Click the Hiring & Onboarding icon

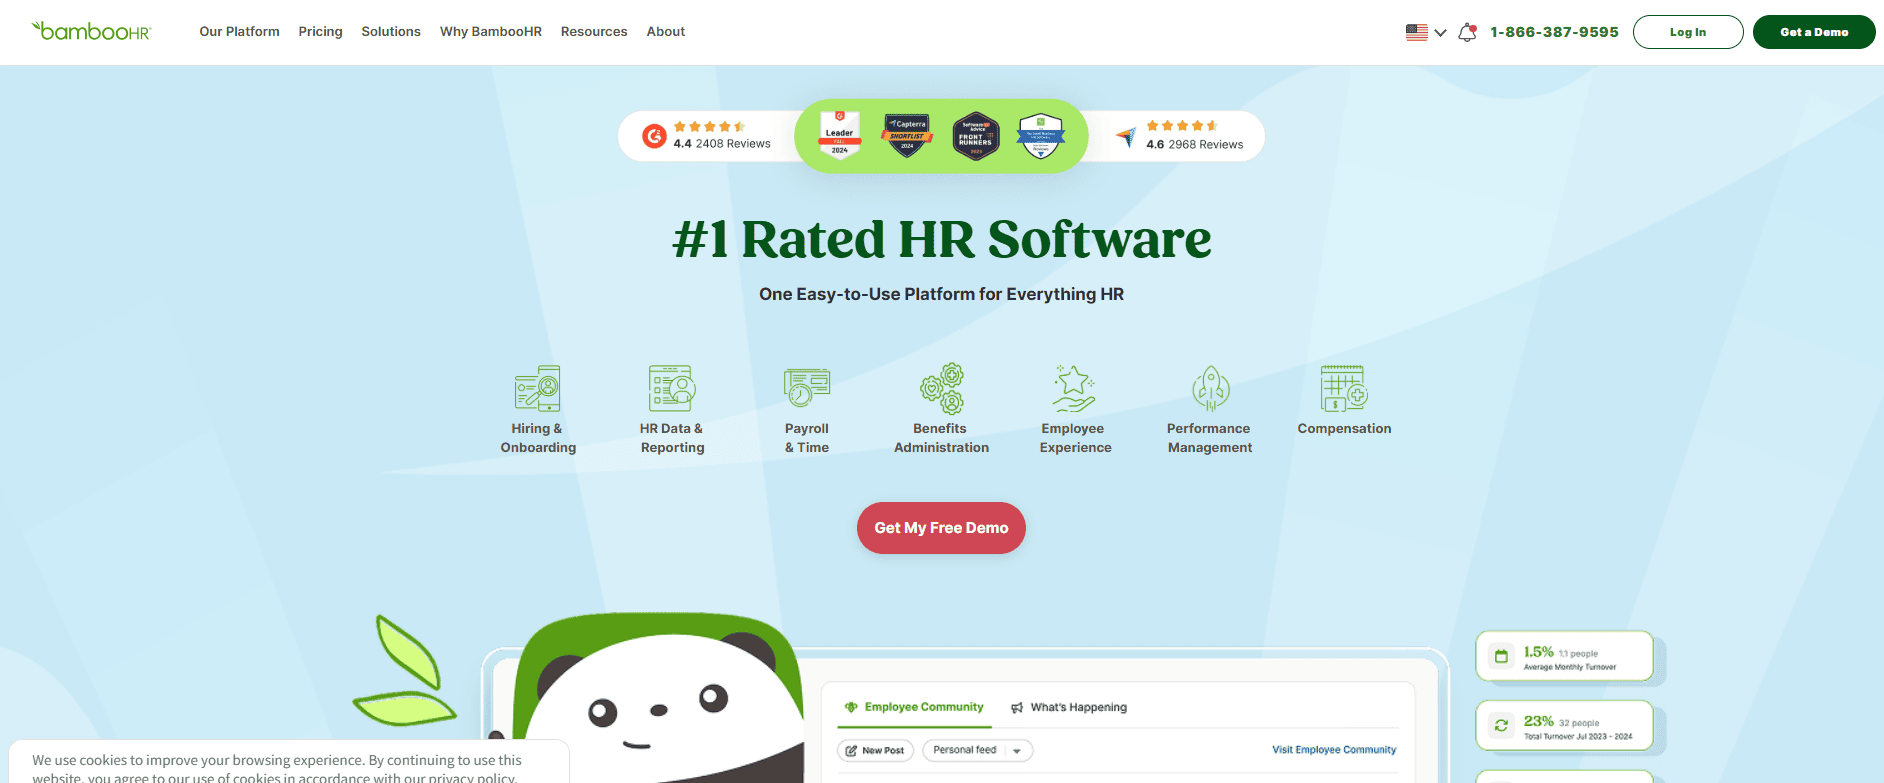[538, 388]
